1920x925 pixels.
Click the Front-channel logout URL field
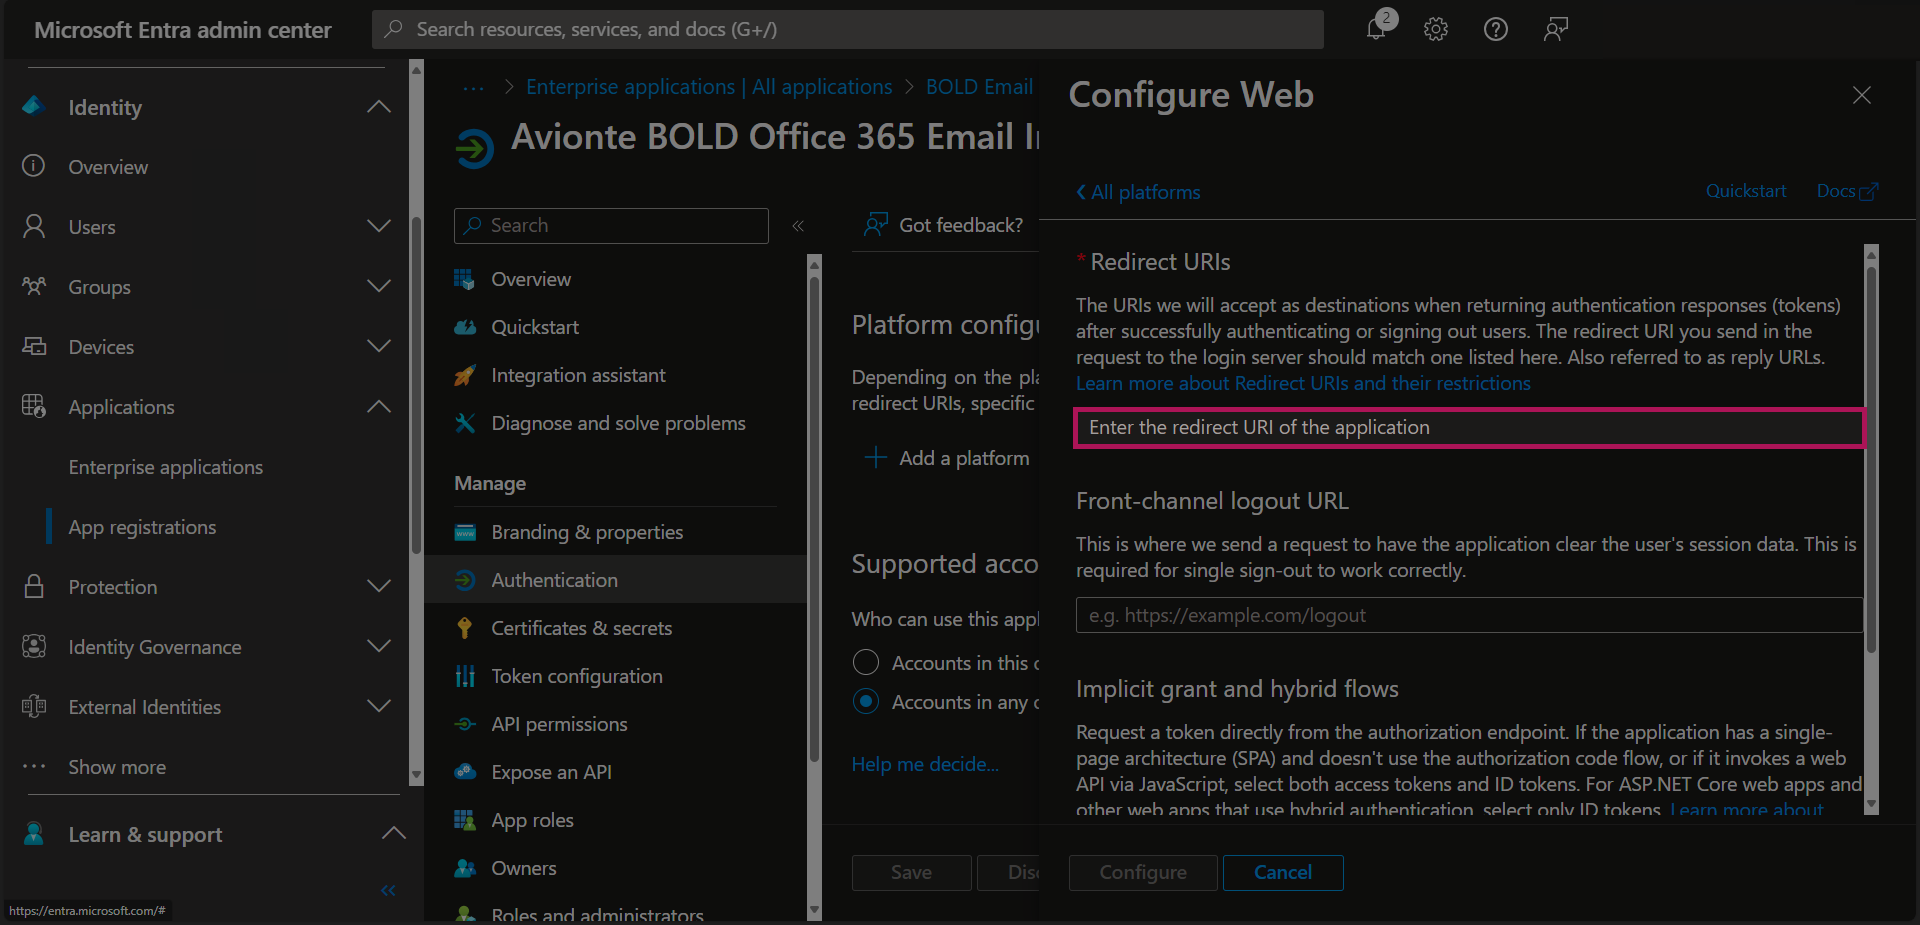tap(1468, 615)
